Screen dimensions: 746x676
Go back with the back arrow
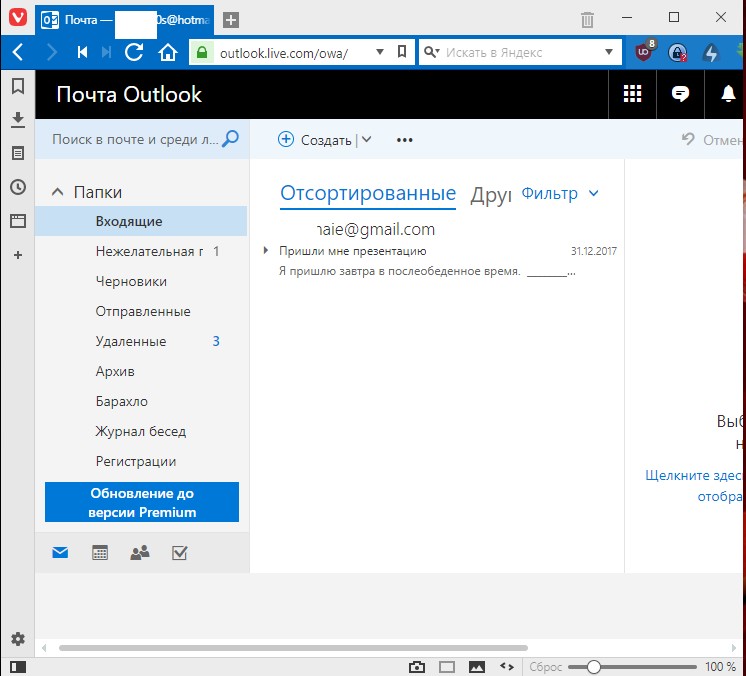(18, 52)
